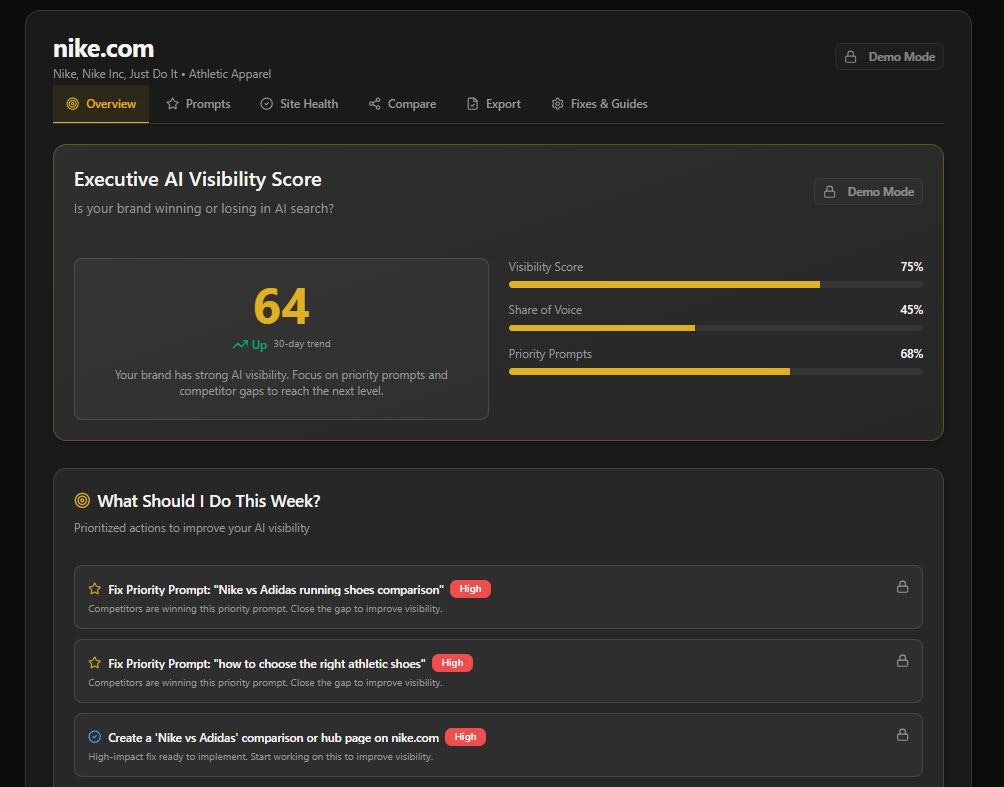Click the nike.com page title
This screenshot has width=1004, height=787.
point(104,49)
